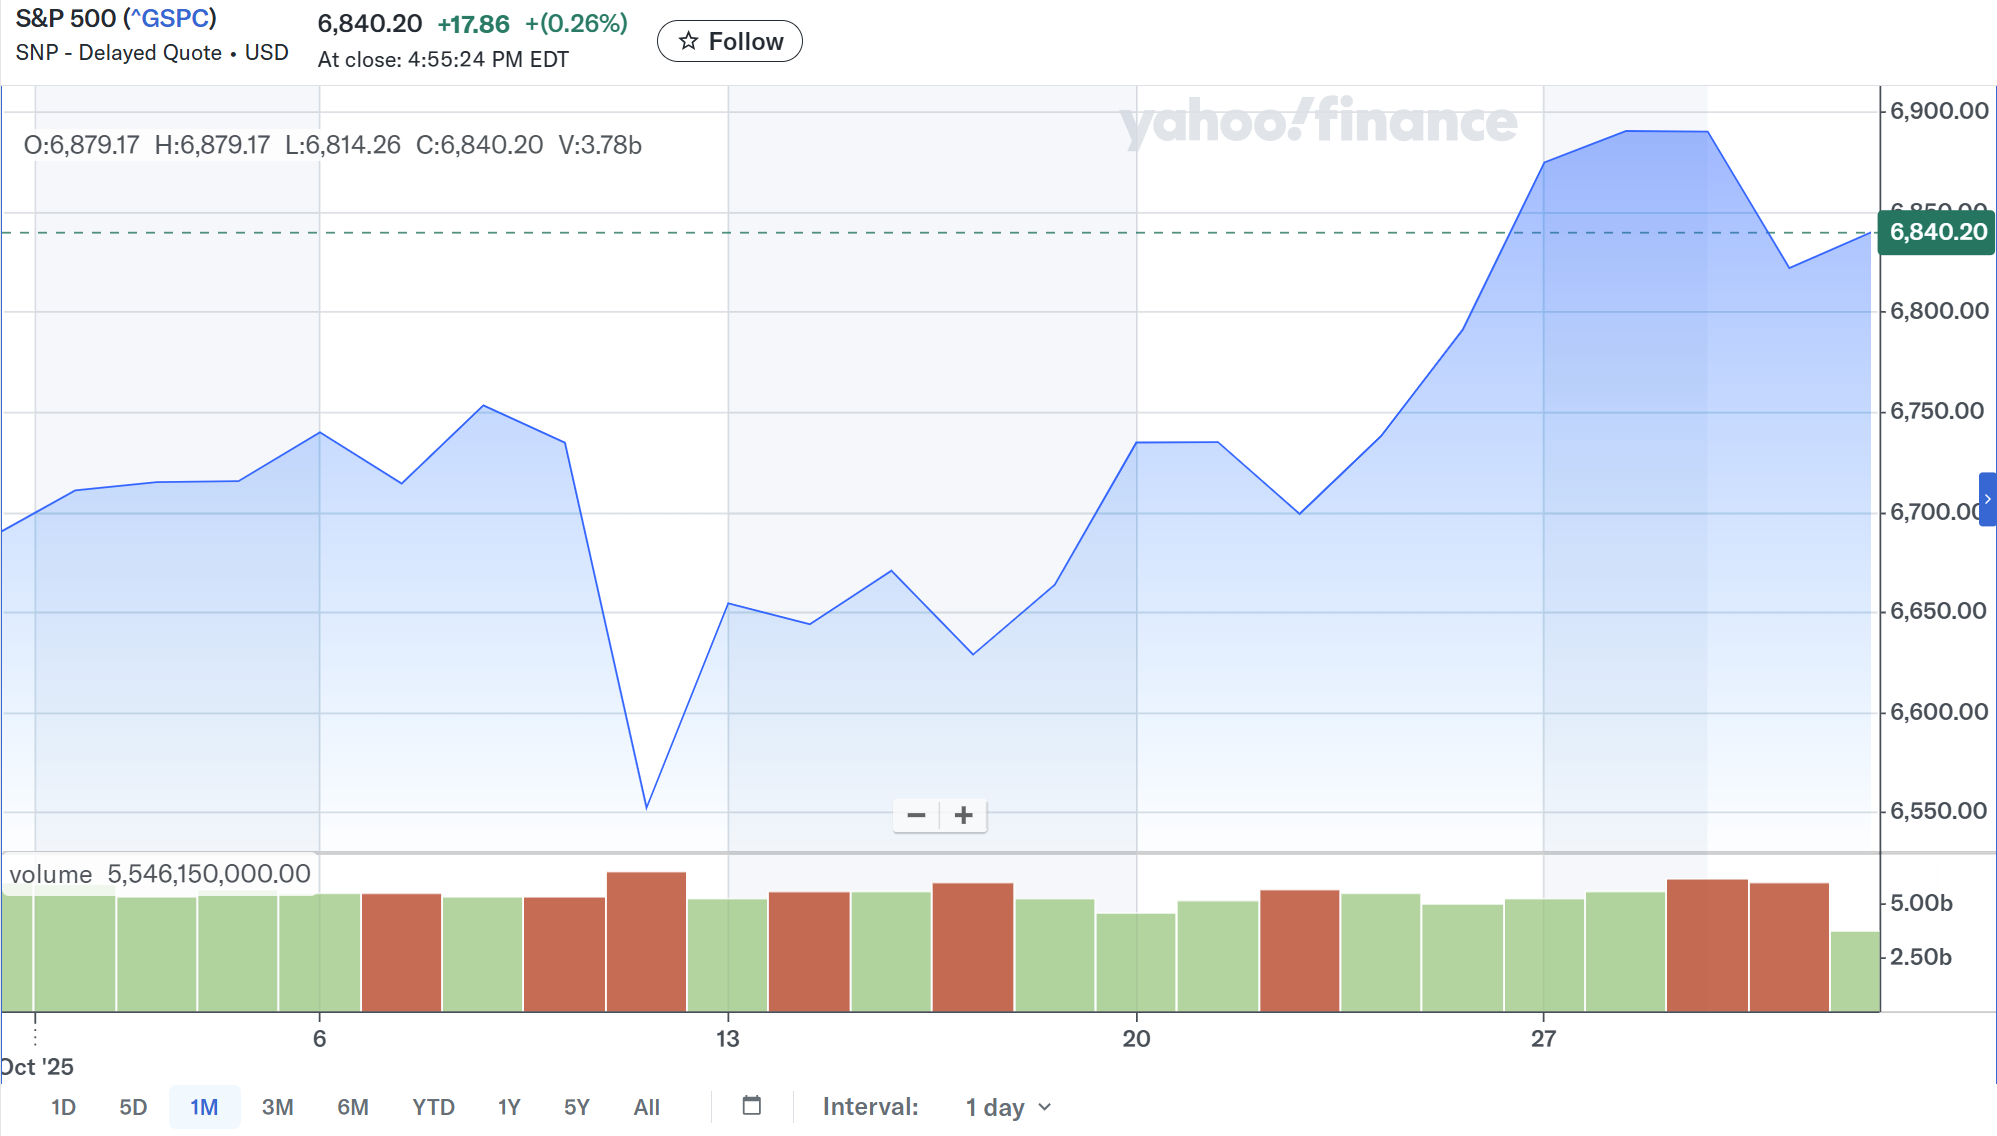Open the ^GSPC ticker link

(169, 19)
